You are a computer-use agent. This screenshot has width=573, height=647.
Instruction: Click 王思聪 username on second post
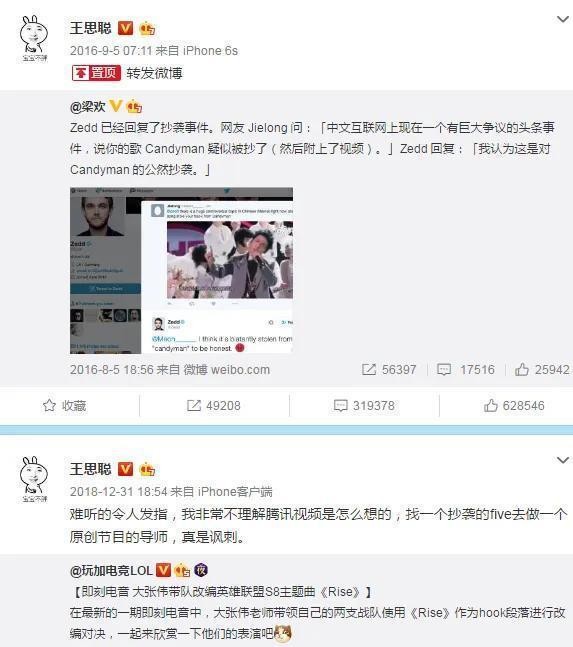[90, 469]
